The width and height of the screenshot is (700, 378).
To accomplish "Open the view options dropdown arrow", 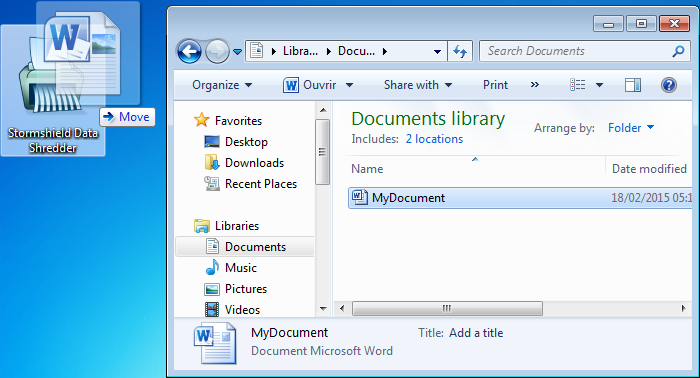I will (600, 85).
